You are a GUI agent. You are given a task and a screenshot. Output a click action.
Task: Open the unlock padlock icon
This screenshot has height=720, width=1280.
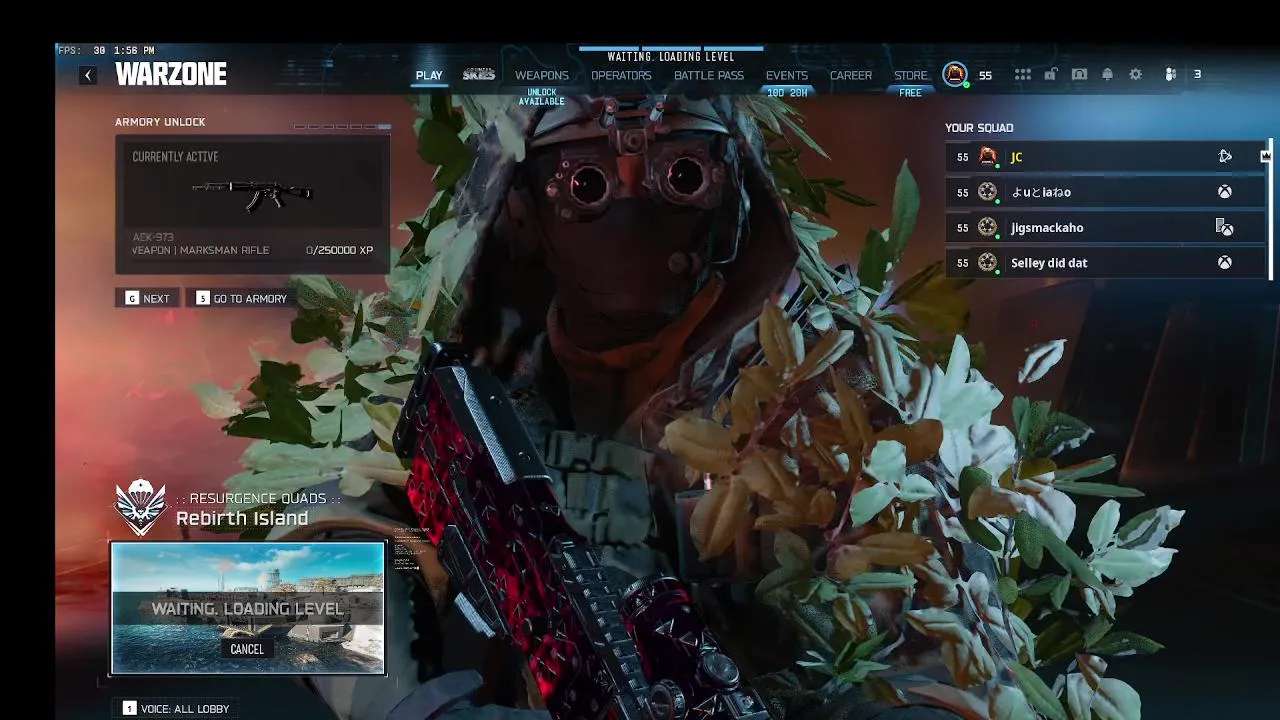coord(1050,75)
